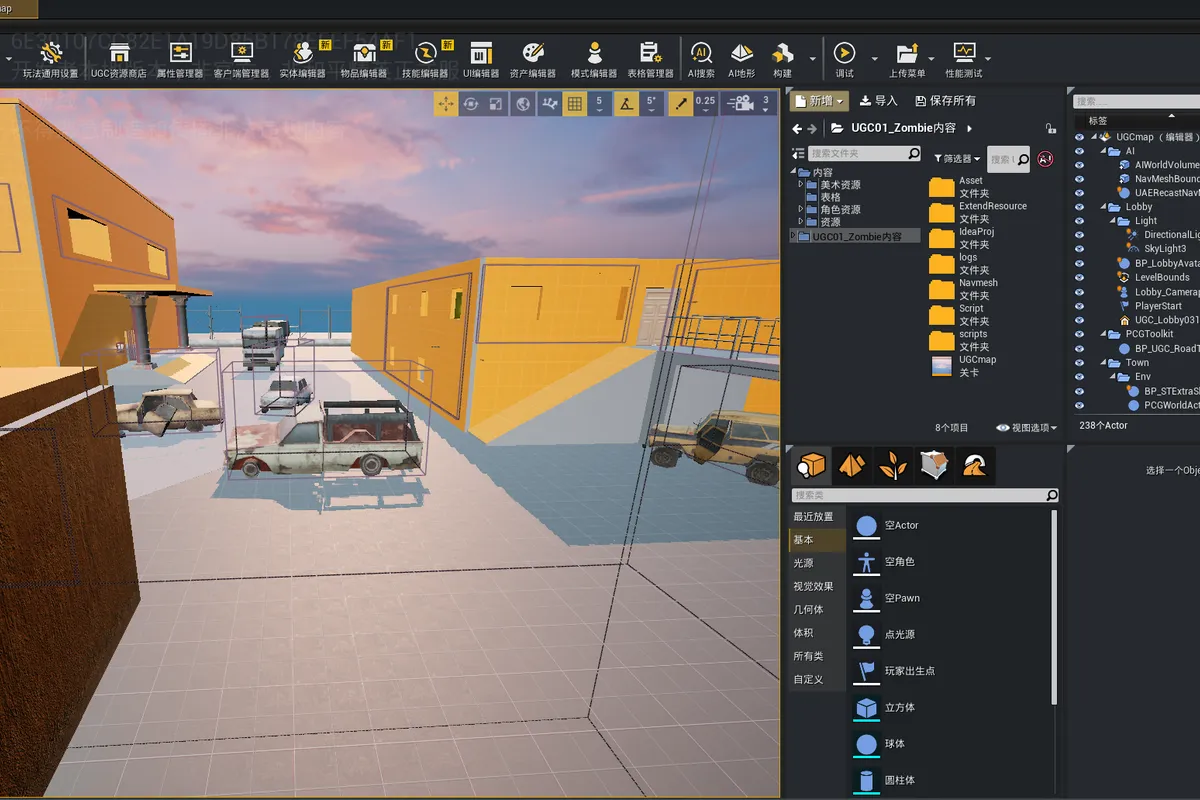The height and width of the screenshot is (800, 1200).
Task: Launch the 属性管理器 attribute manager
Action: [x=180, y=58]
